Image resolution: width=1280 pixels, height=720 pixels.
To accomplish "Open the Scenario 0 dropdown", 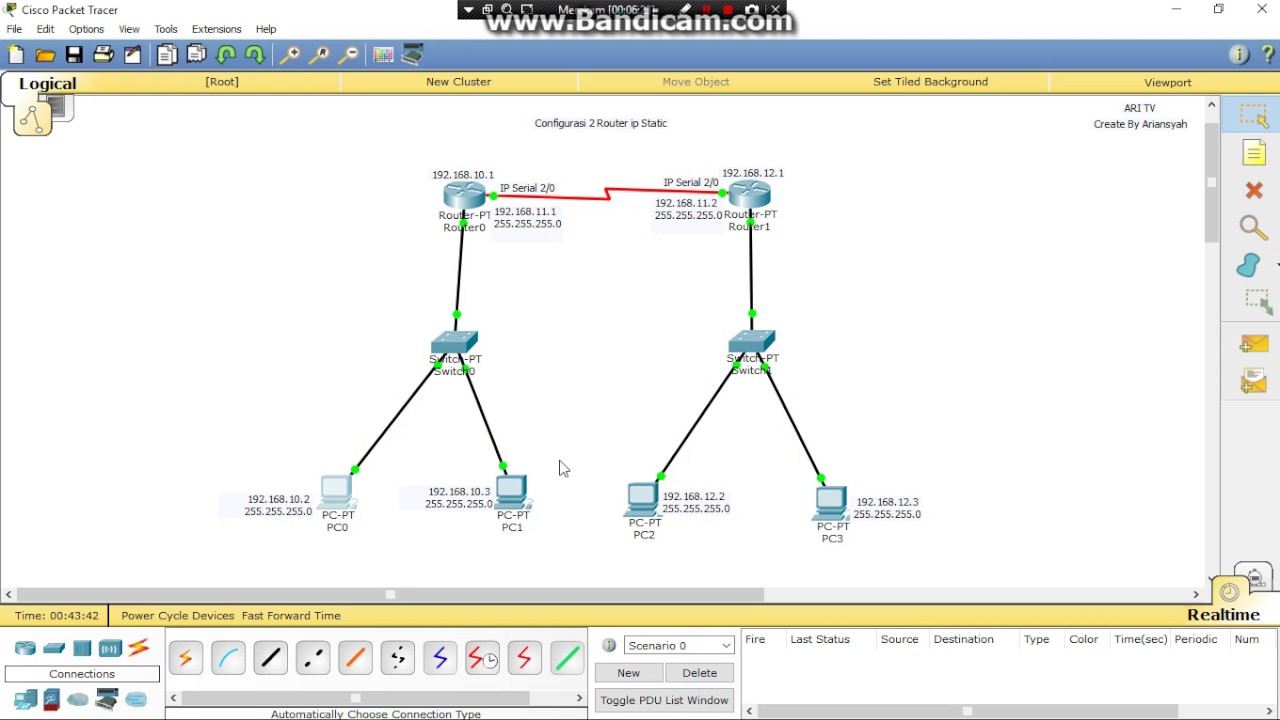I will pyautogui.click(x=679, y=645).
